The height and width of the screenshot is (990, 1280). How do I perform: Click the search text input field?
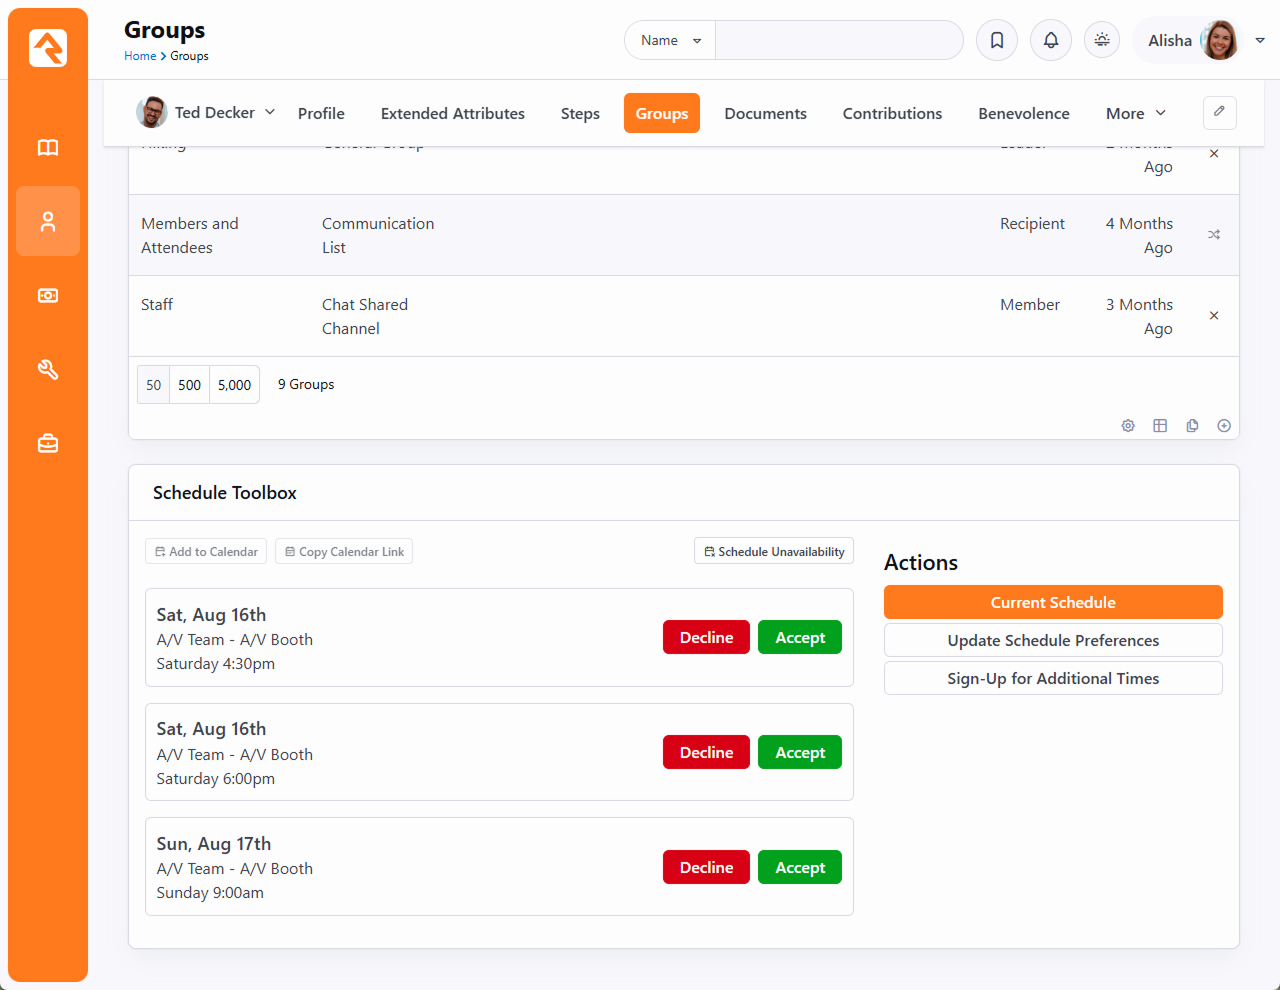click(x=838, y=40)
